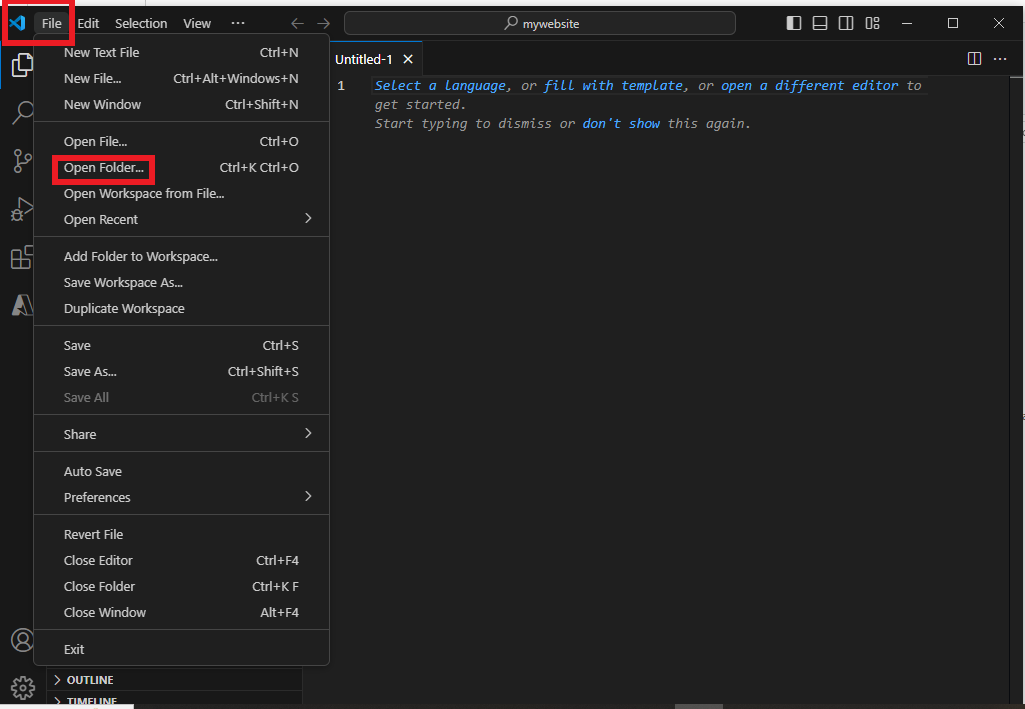Click the Customize Layout icon
Image resolution: width=1025 pixels, height=709 pixels.
click(x=872, y=23)
